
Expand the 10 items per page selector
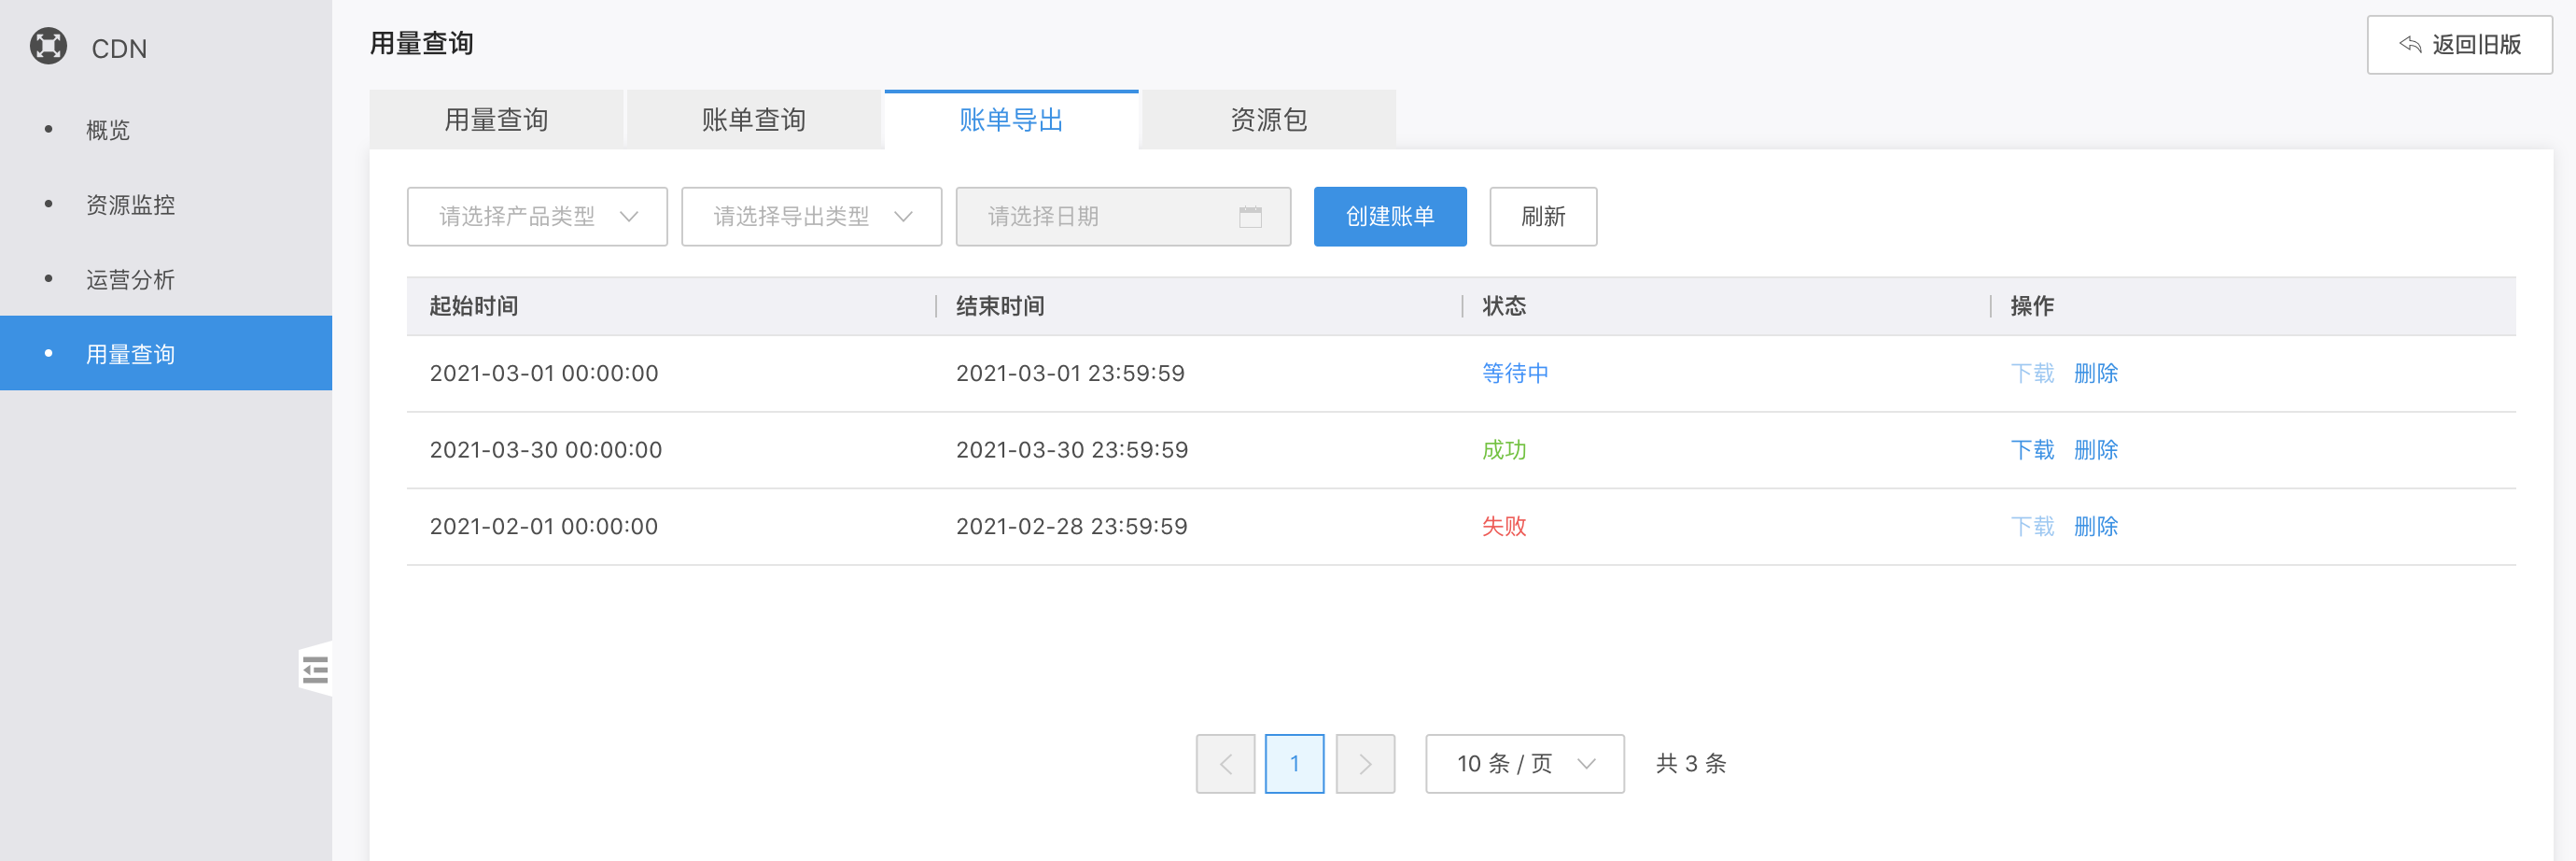coord(1523,764)
